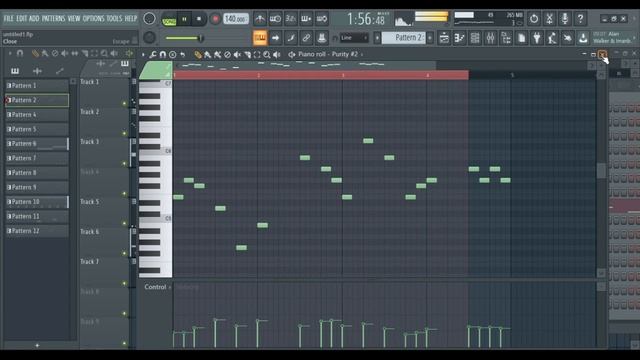Select the piano roll zoom magnifier tool
640x360 pixels.
coord(267,54)
